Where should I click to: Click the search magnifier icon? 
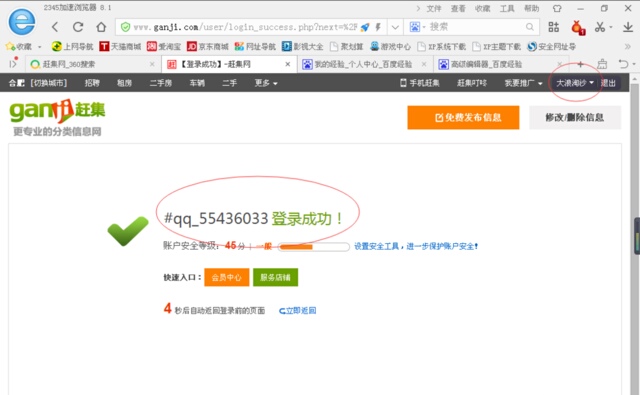pos(529,27)
